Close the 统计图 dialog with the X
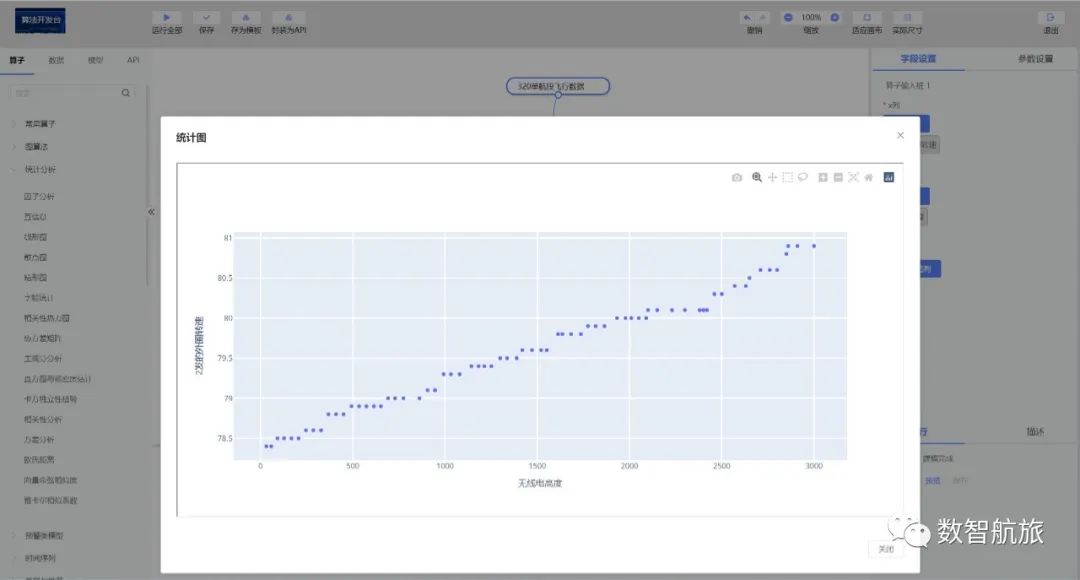This screenshot has width=1080, height=580. 900,135
